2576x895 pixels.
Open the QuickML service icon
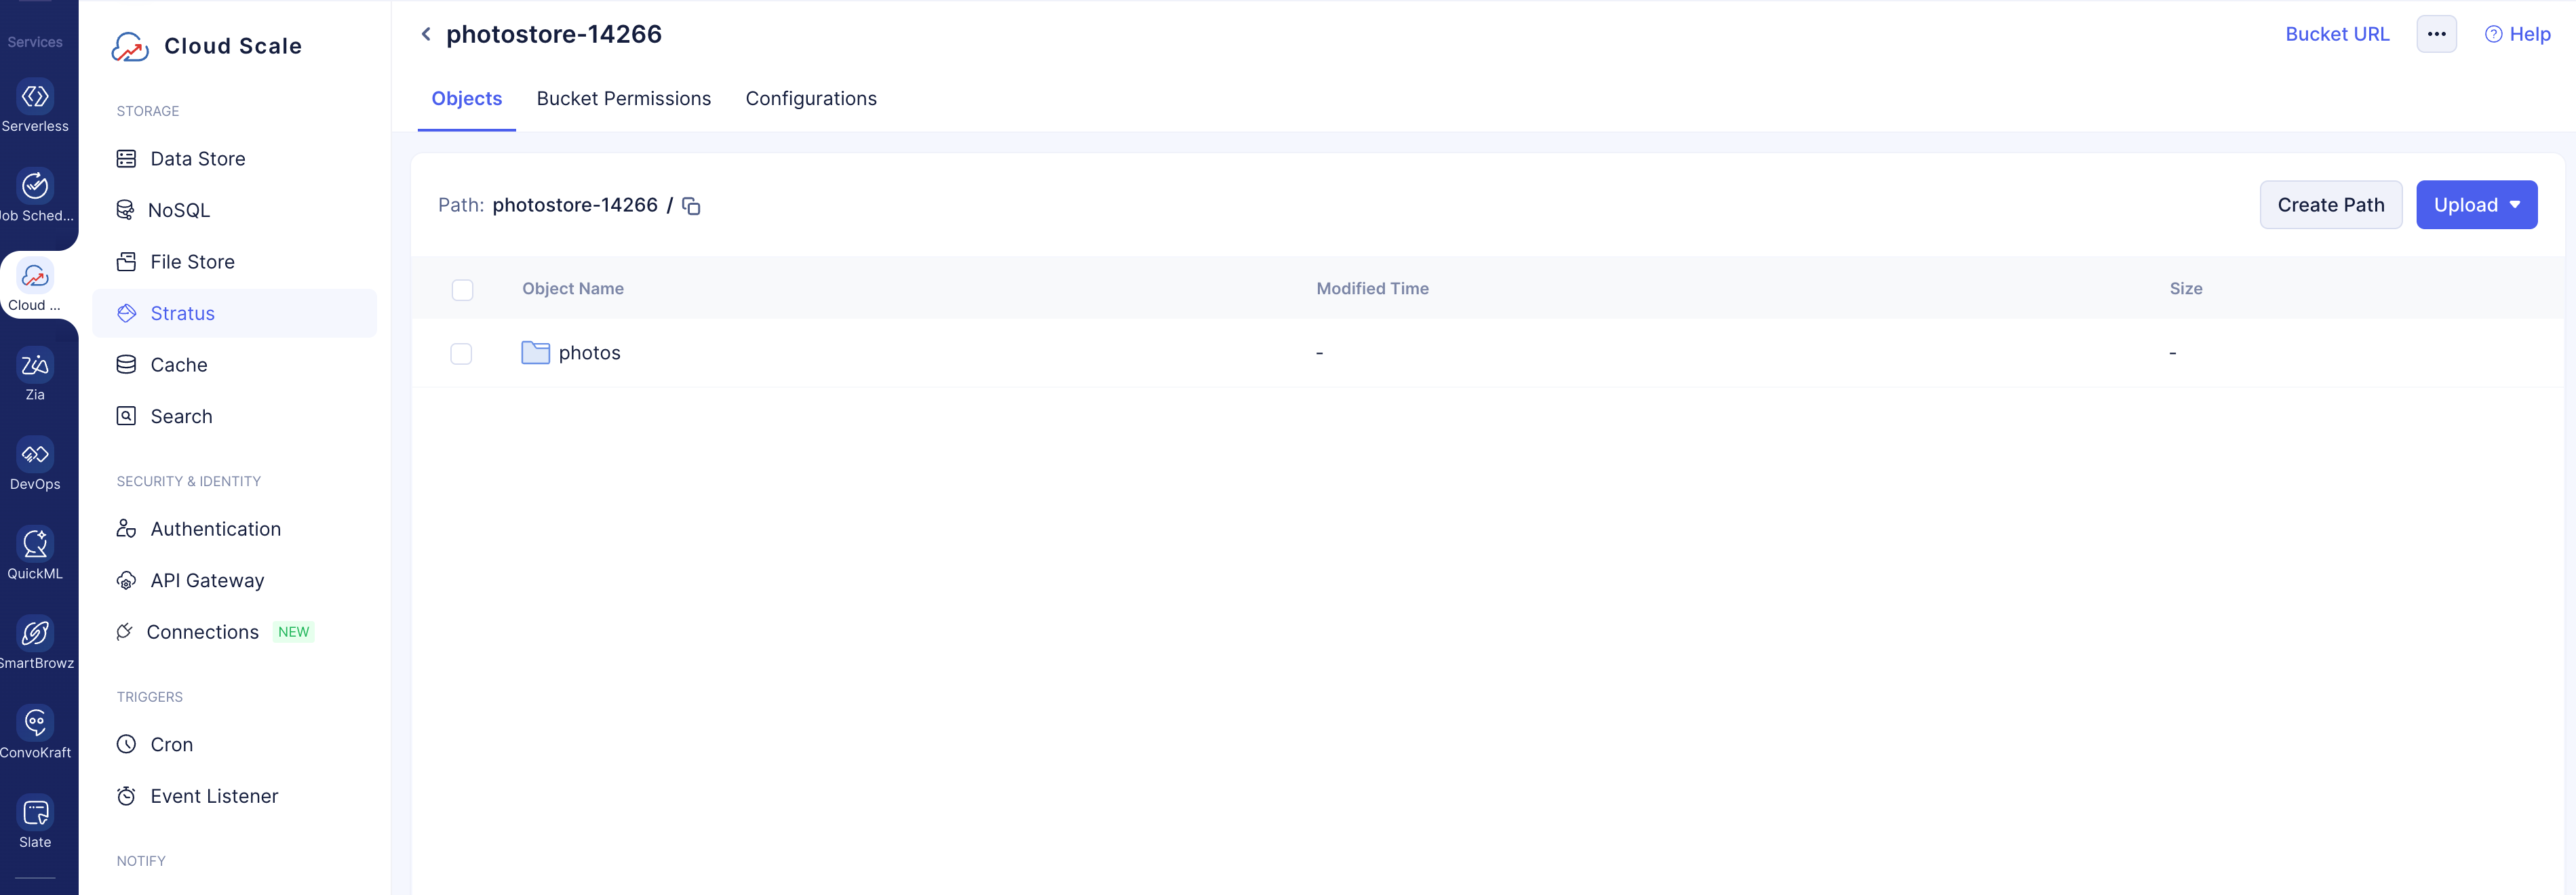click(35, 545)
